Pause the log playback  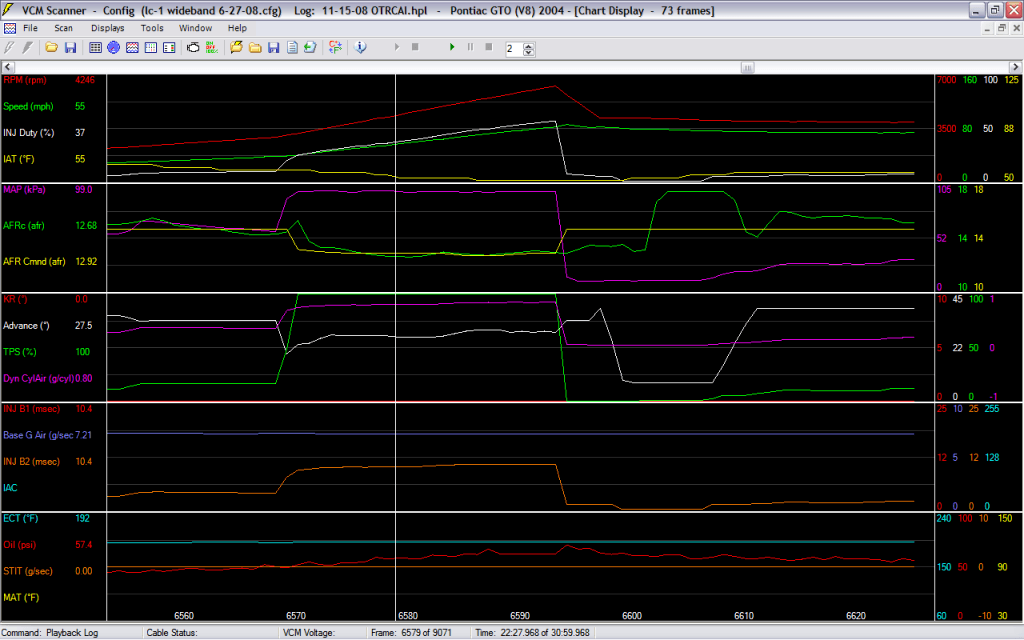[x=470, y=48]
